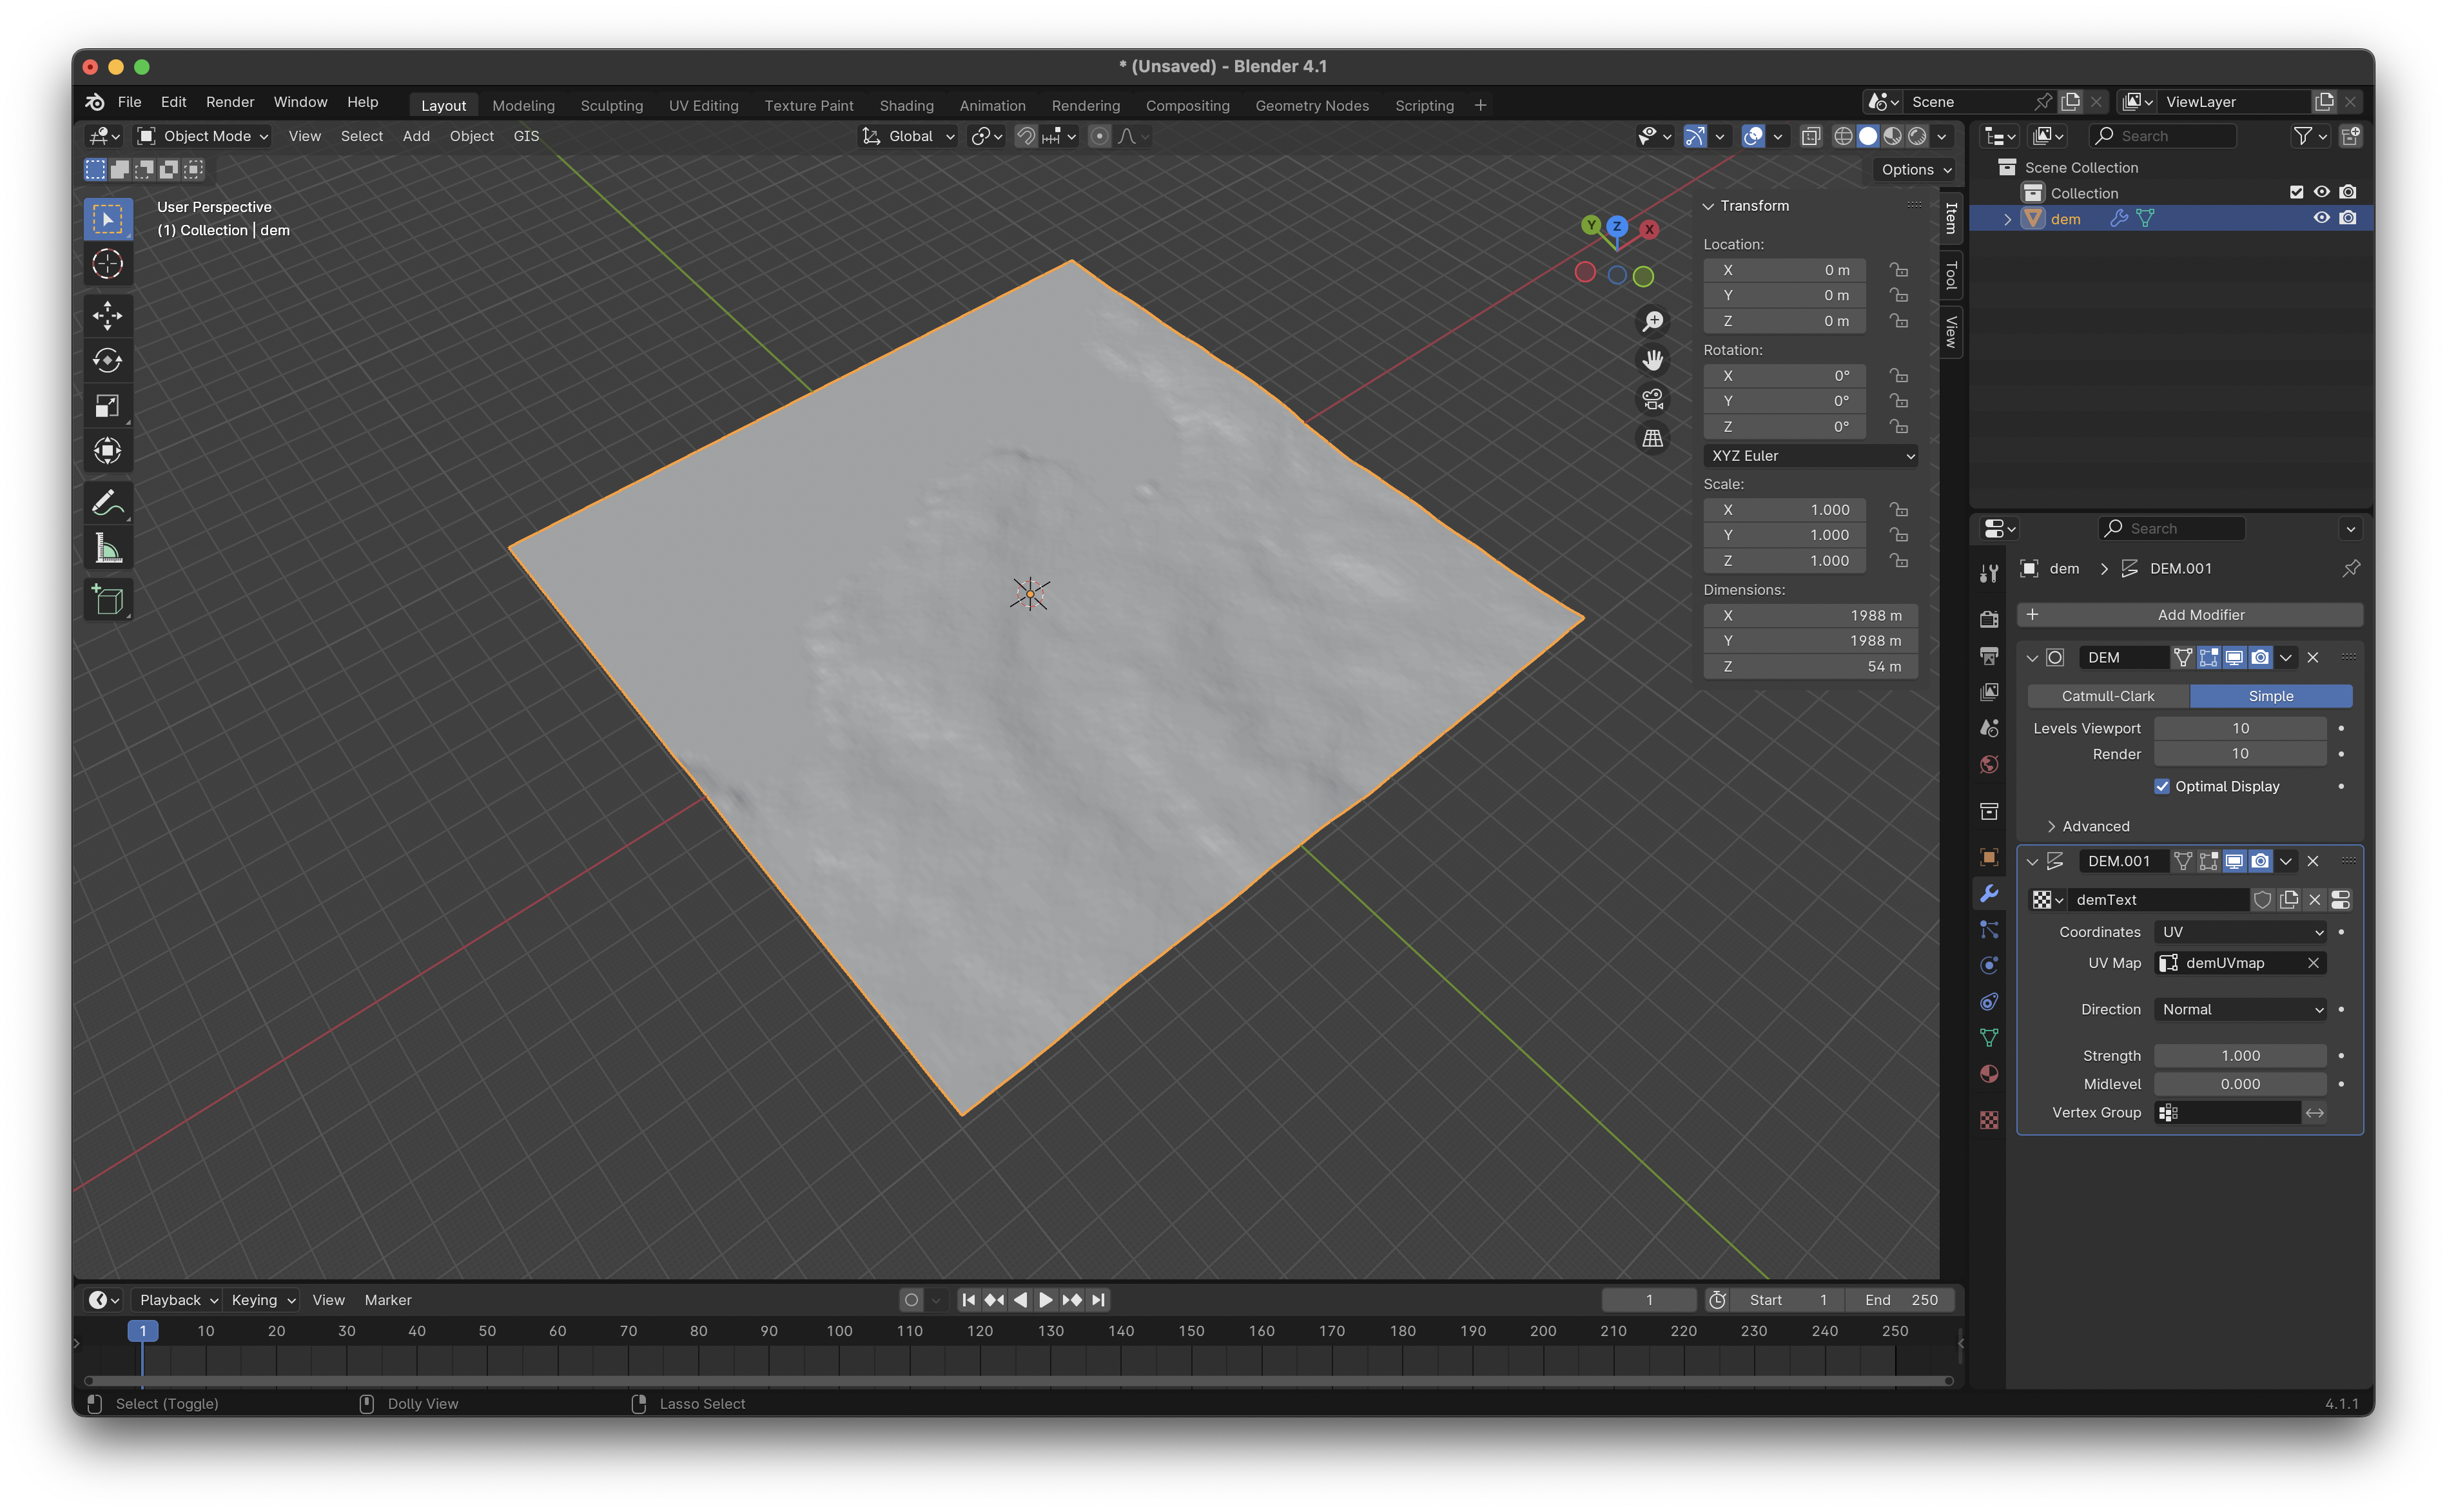The width and height of the screenshot is (2447, 1512).
Task: Open the viewport Options dropdown
Action: click(x=1916, y=170)
